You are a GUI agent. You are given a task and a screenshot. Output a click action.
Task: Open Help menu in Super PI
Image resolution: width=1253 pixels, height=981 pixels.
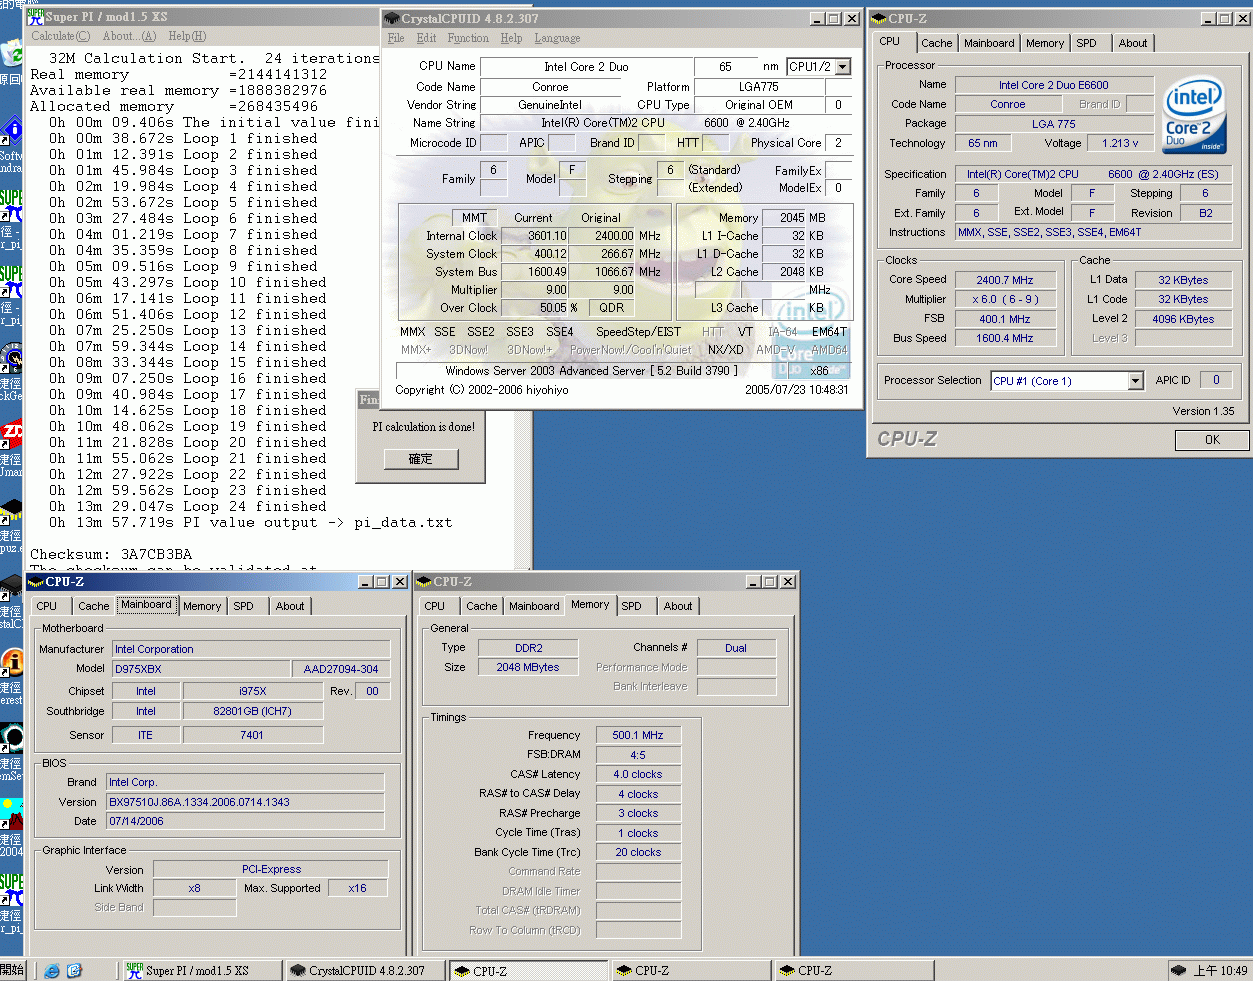point(187,36)
